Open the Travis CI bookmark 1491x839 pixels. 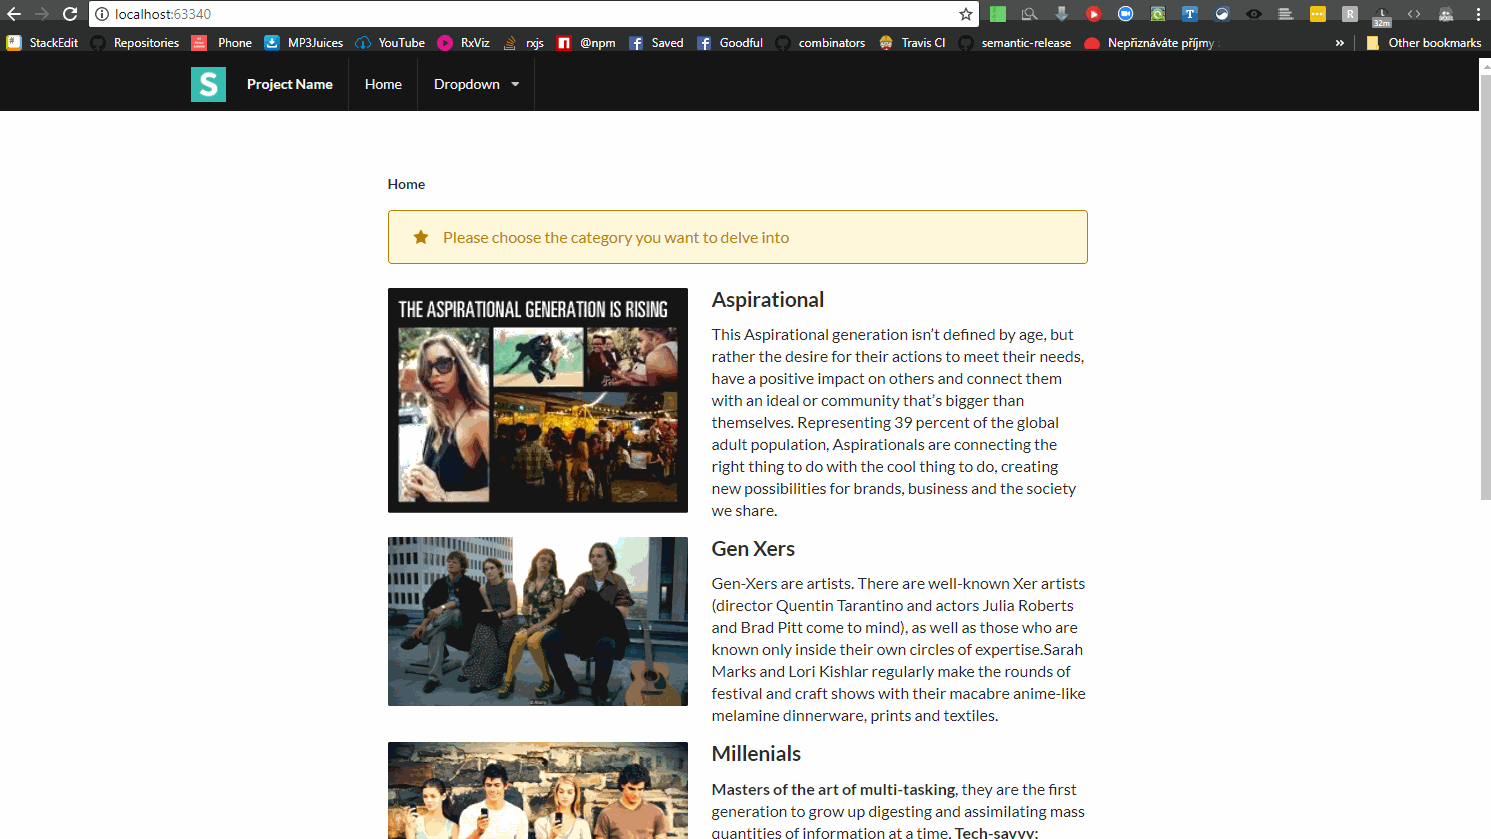pyautogui.click(x=912, y=43)
